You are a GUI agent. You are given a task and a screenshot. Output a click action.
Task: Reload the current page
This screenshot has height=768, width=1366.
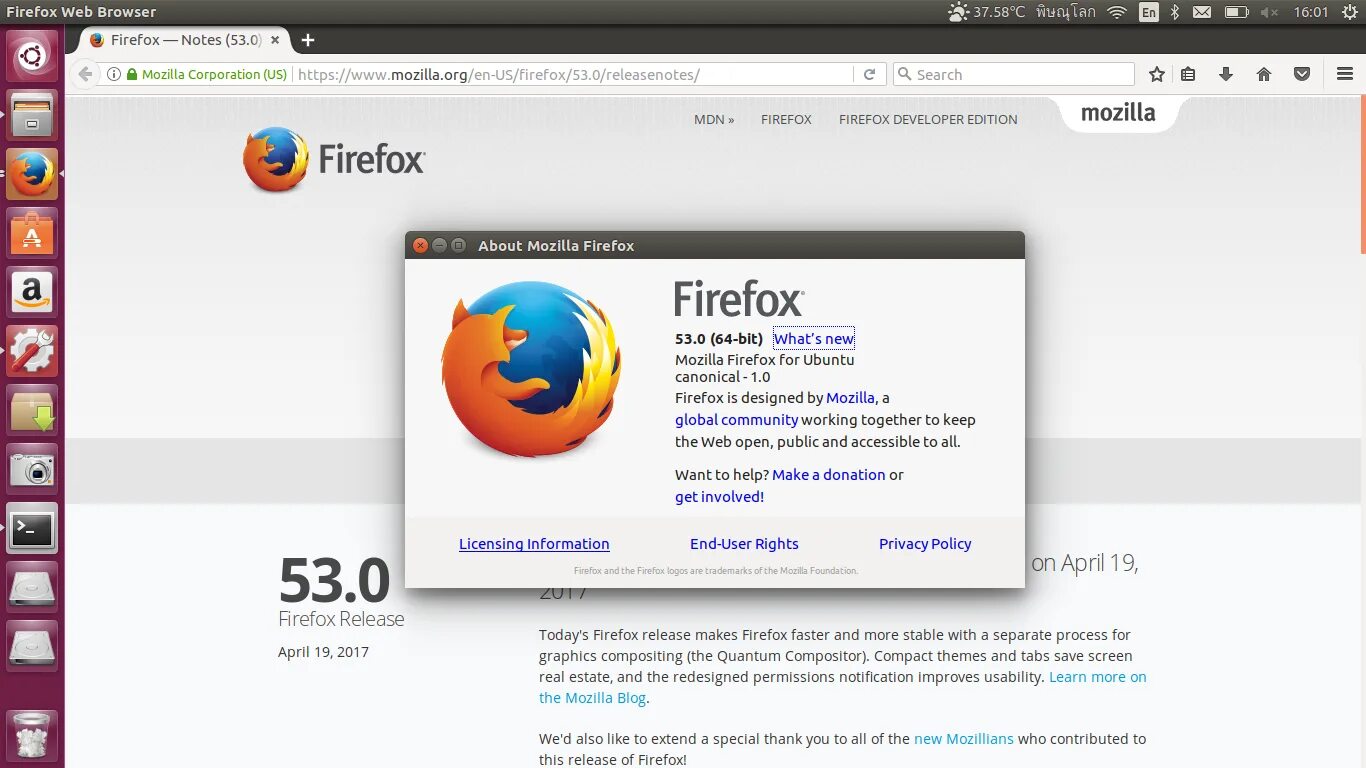[869, 74]
